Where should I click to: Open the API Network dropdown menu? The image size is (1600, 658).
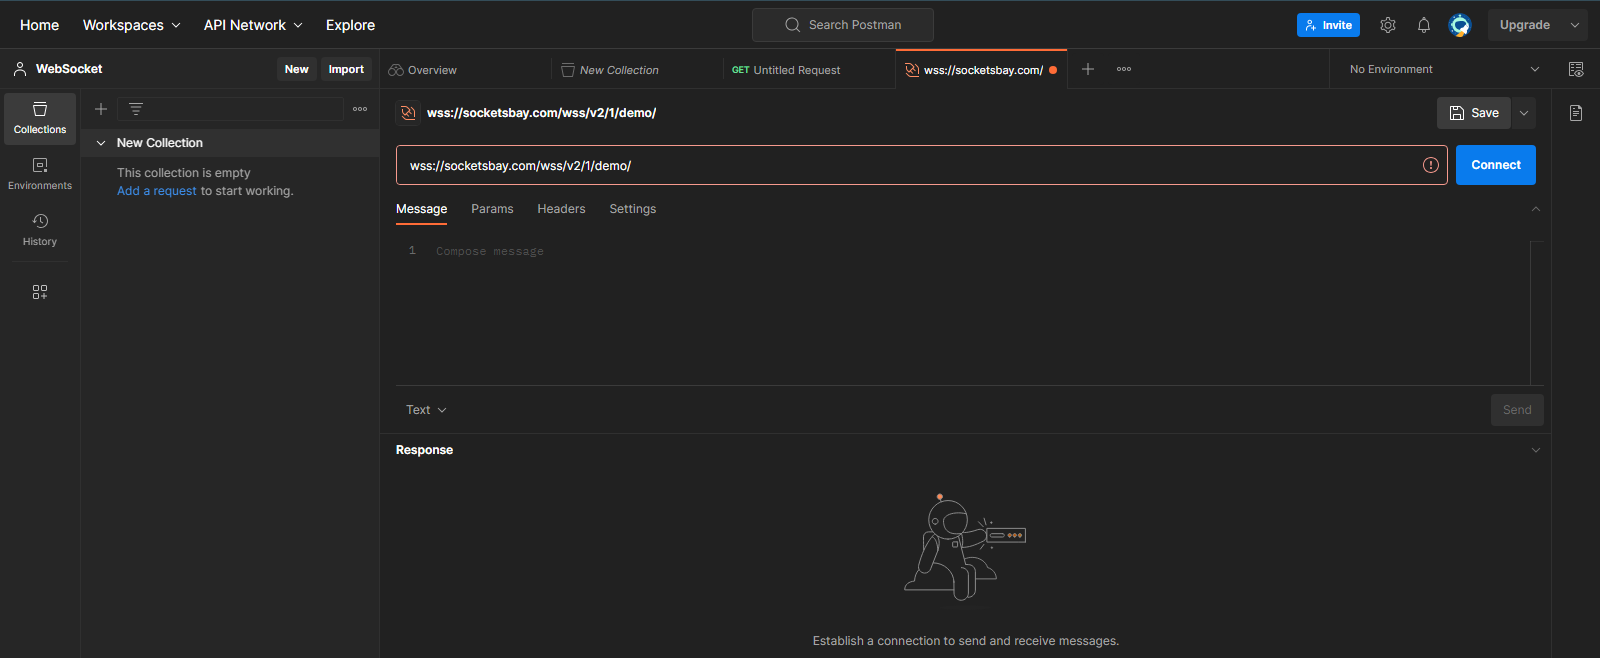[x=253, y=25]
